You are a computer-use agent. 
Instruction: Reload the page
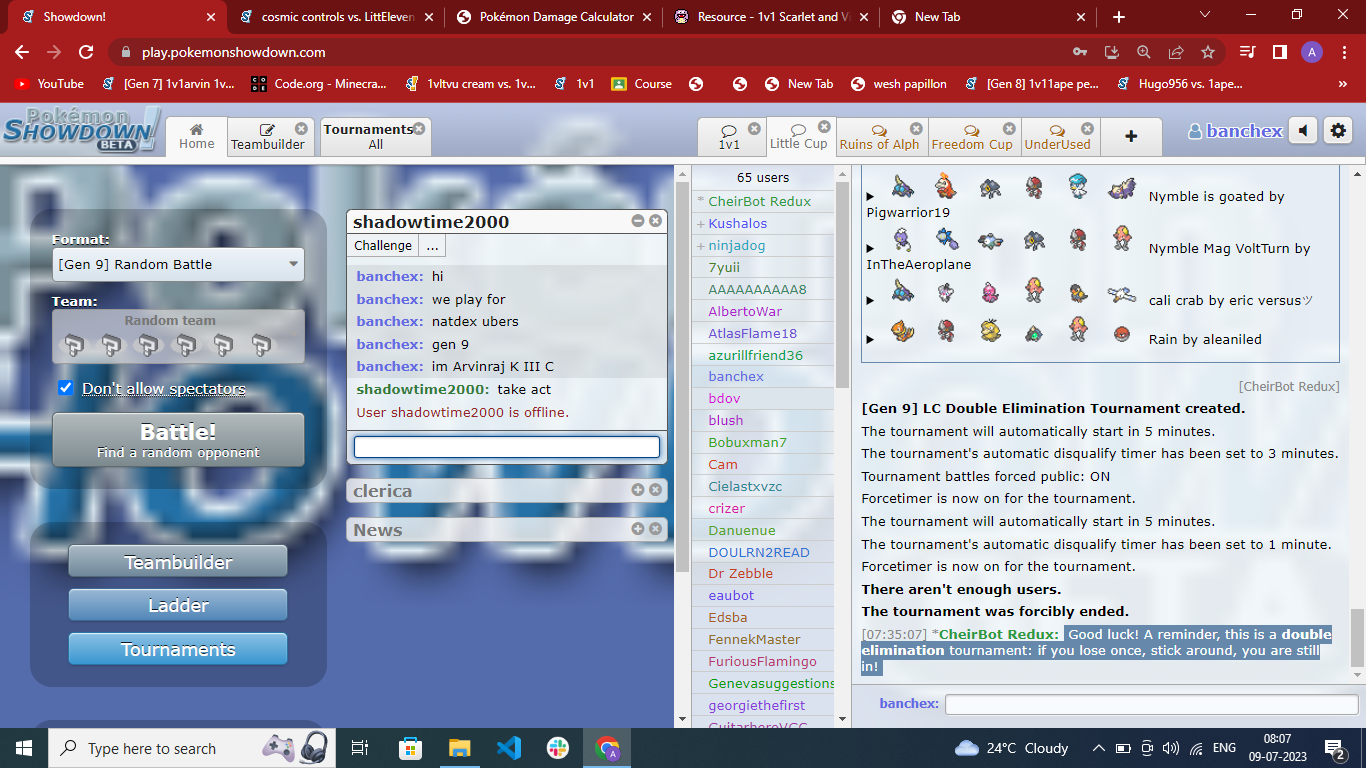tap(86, 52)
